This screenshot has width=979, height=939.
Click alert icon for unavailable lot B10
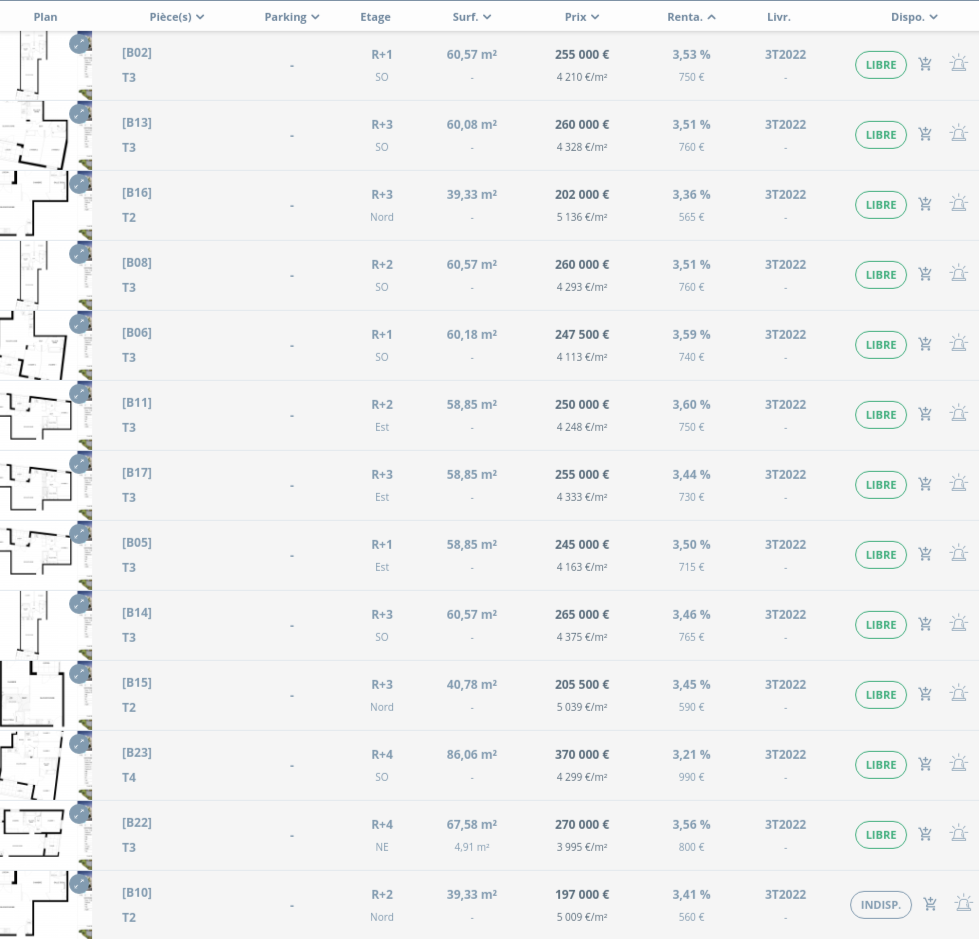(963, 904)
